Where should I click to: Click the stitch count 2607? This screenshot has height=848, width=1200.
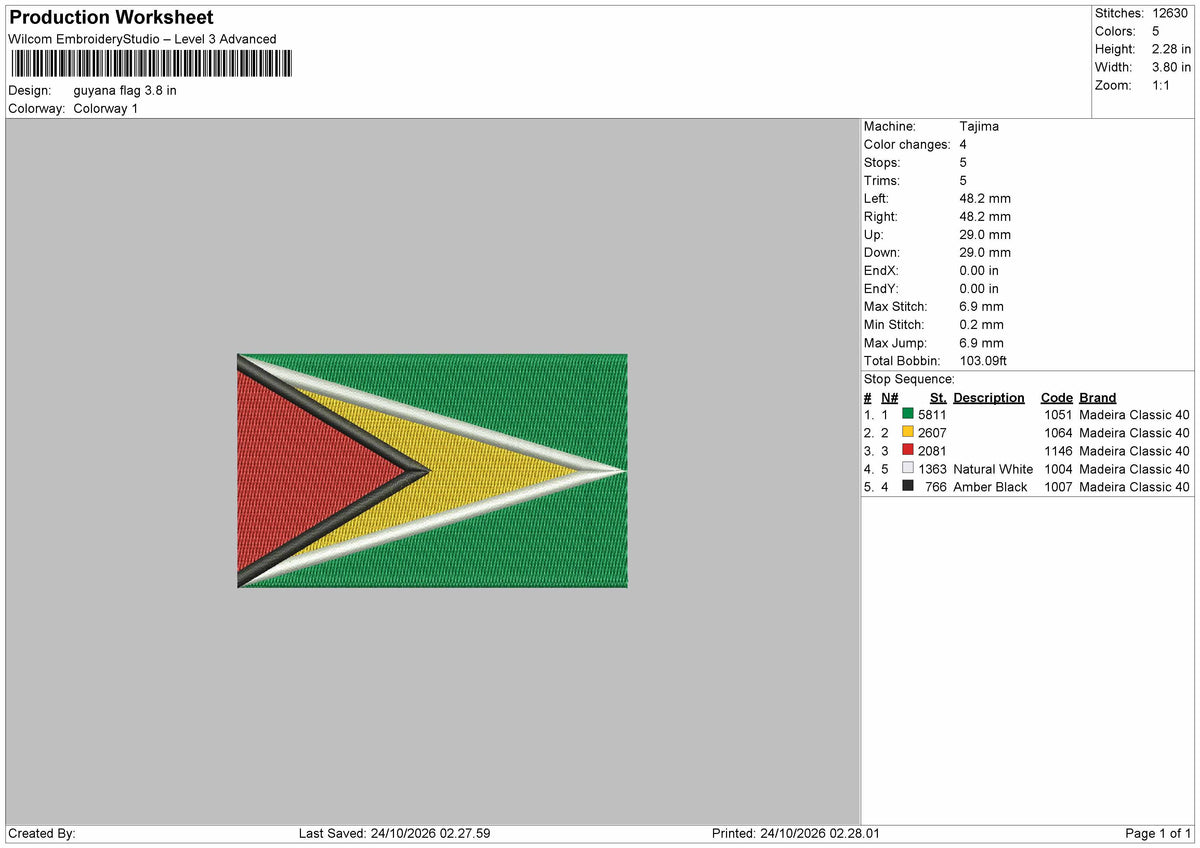pos(932,432)
